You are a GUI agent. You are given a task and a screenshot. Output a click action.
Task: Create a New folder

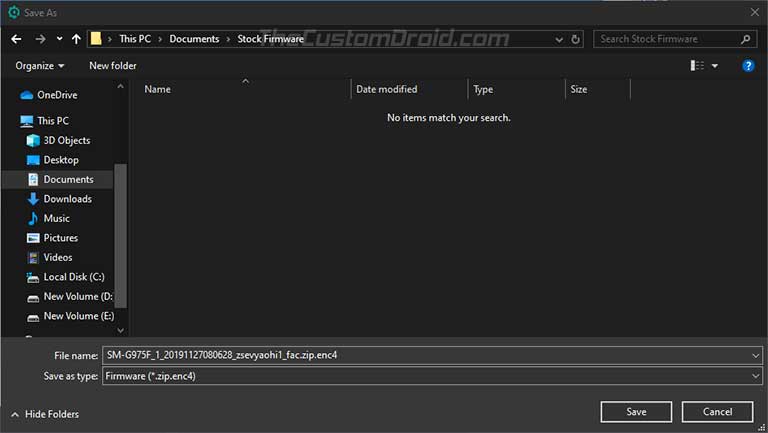point(113,66)
